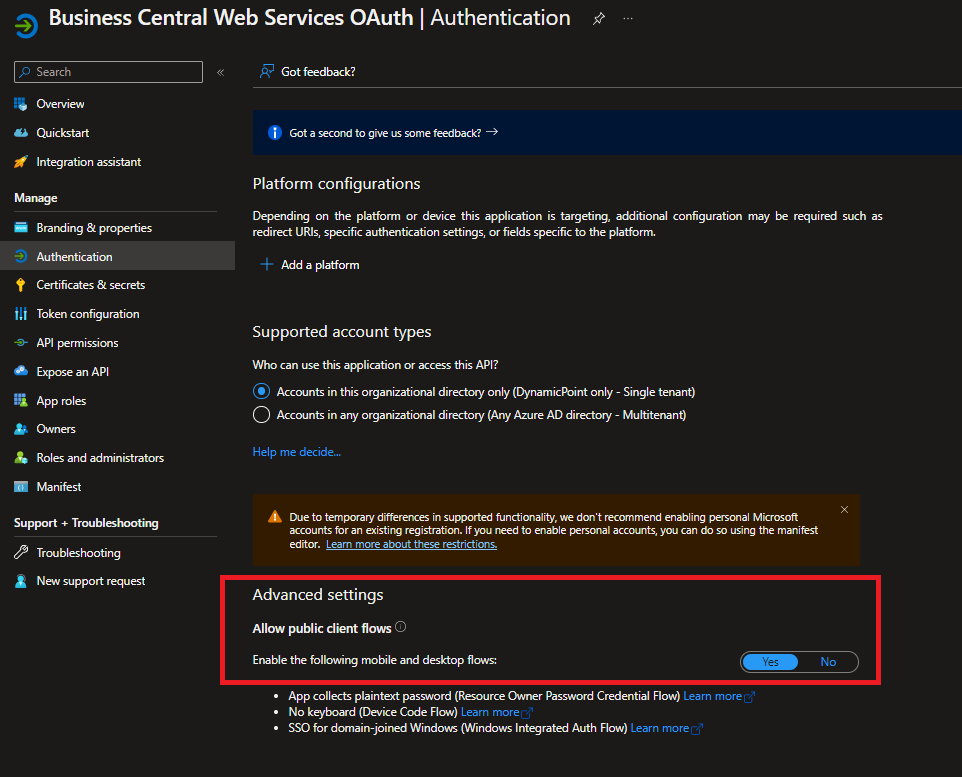Follow the feedback banner arrow
The width and height of the screenshot is (962, 777).
pyautogui.click(x=492, y=132)
